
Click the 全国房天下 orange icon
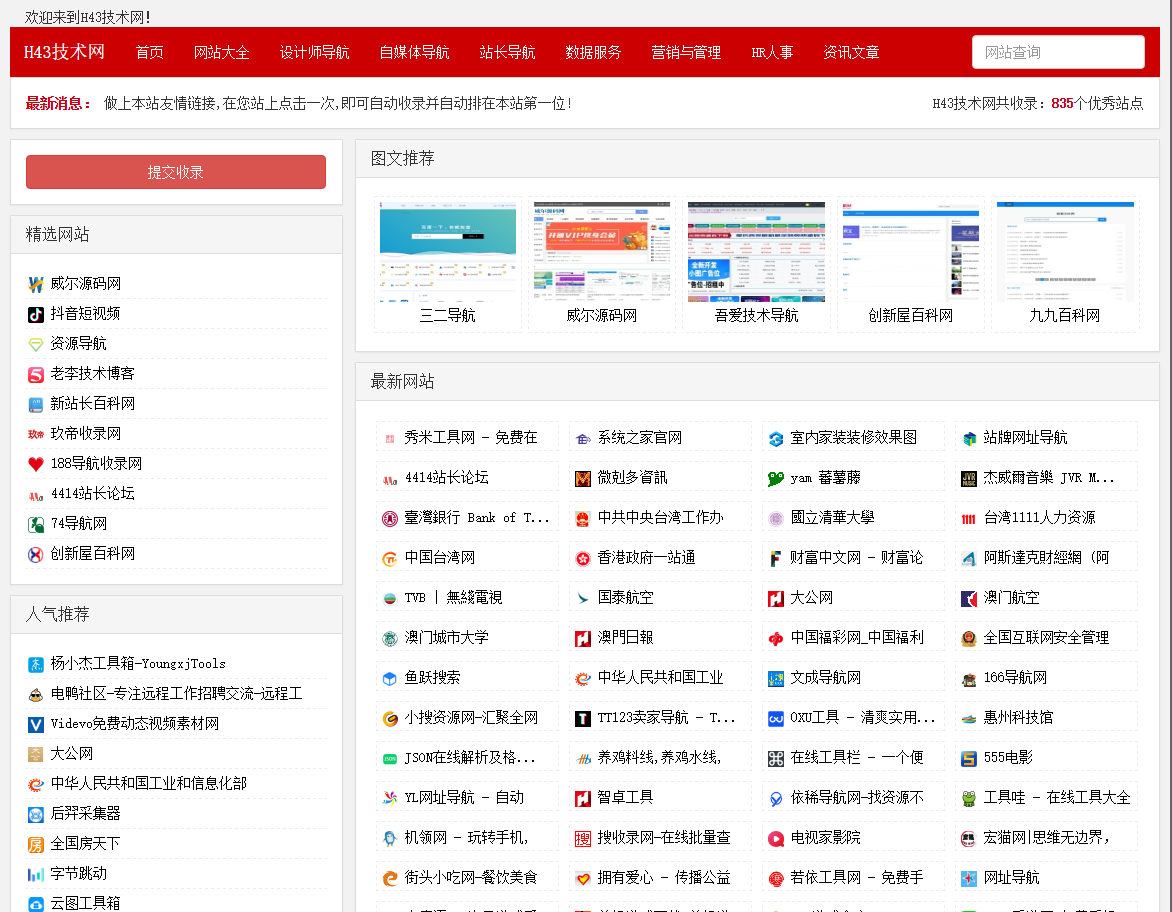coord(36,844)
